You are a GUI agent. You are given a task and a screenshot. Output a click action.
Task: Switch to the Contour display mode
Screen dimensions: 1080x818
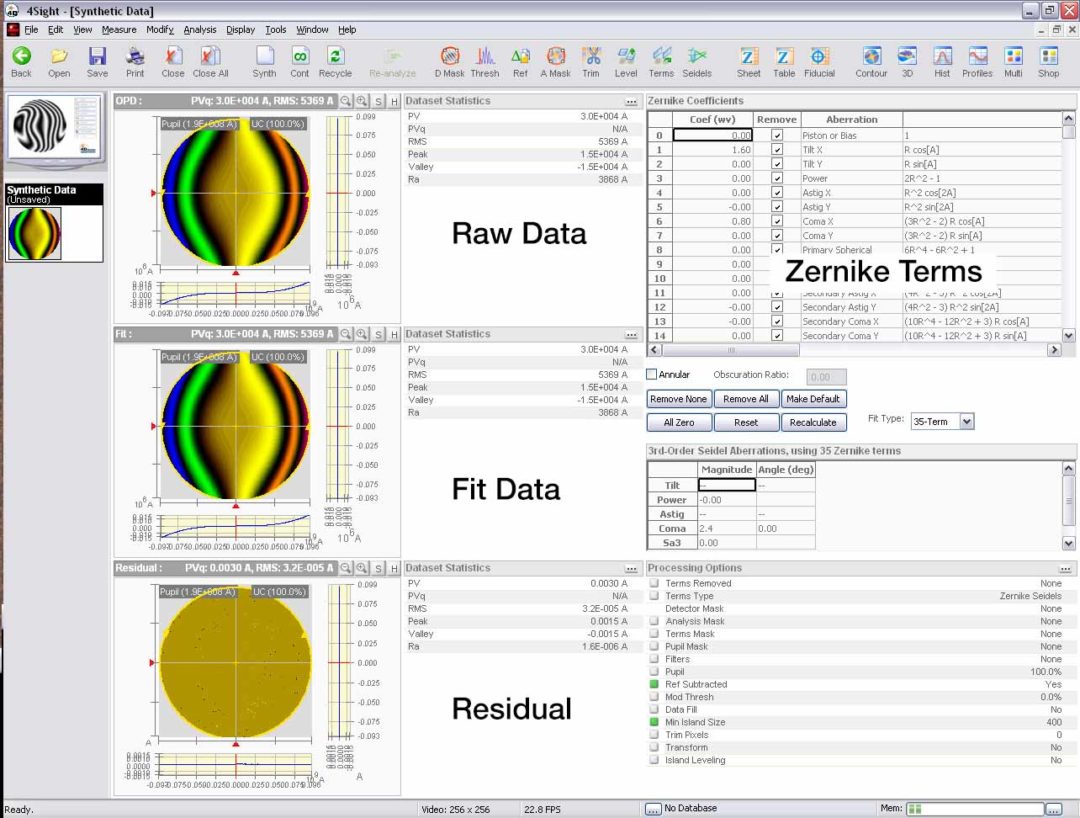[x=870, y=60]
